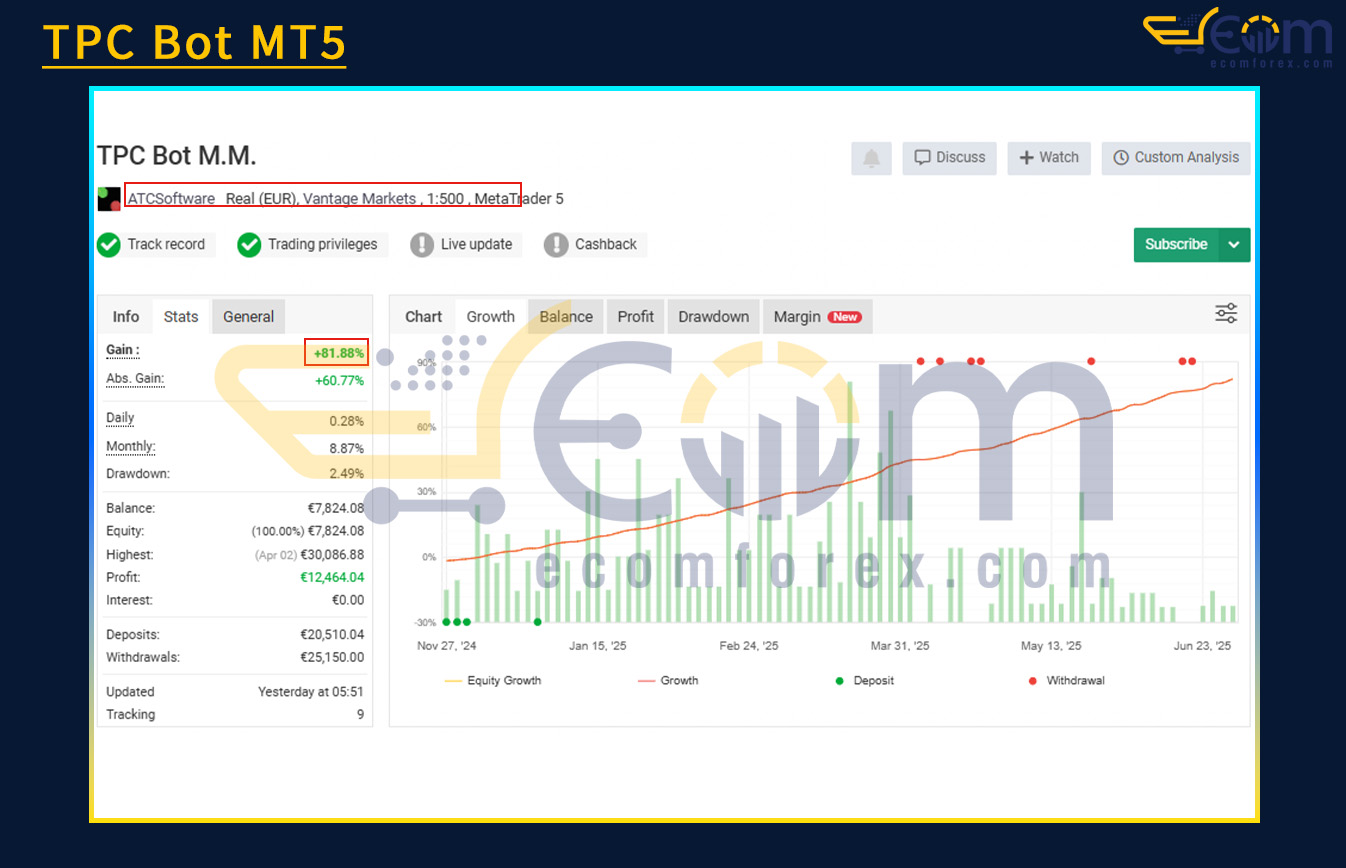
Task: Click the Live update warning icon
Action: [422, 245]
